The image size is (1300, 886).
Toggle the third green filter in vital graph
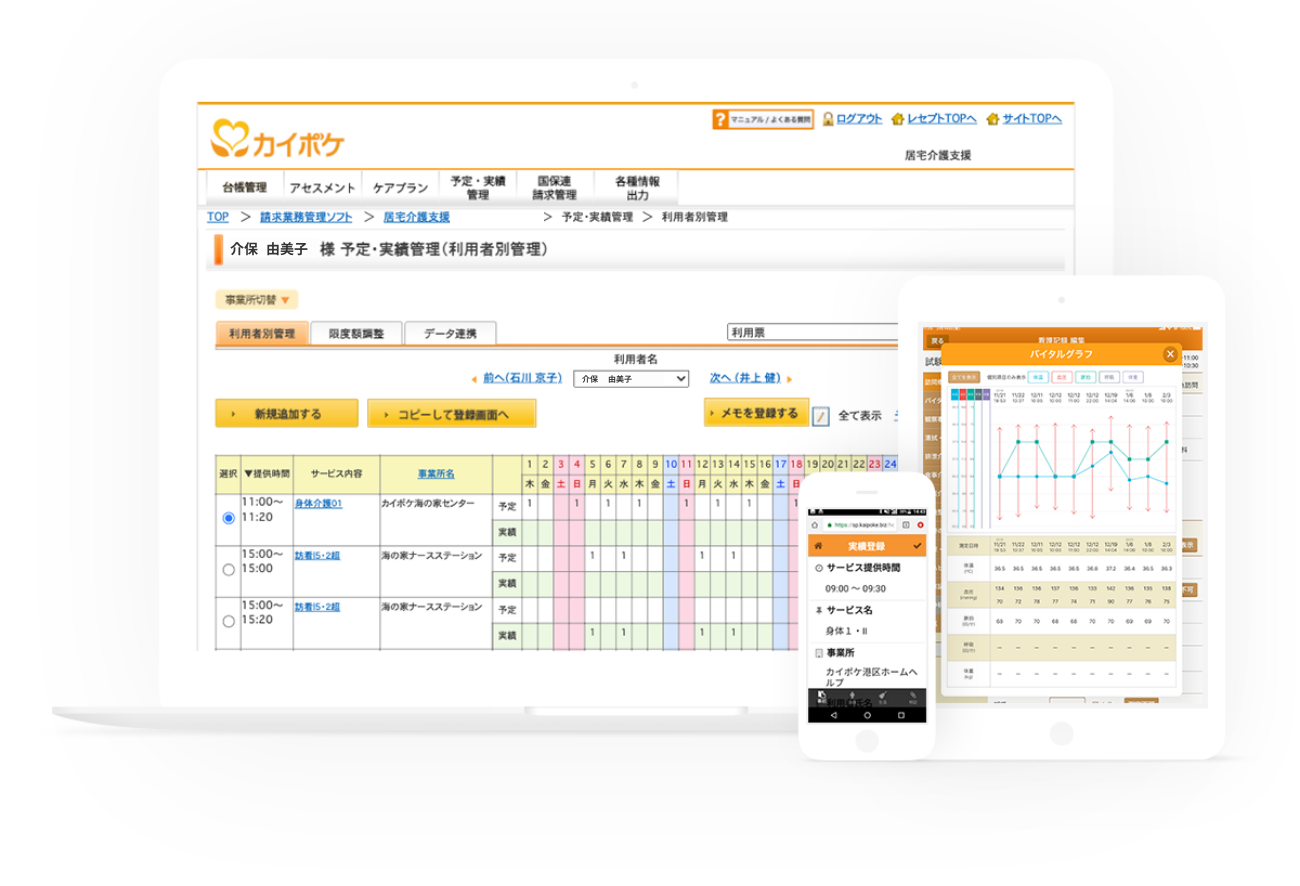(1084, 378)
